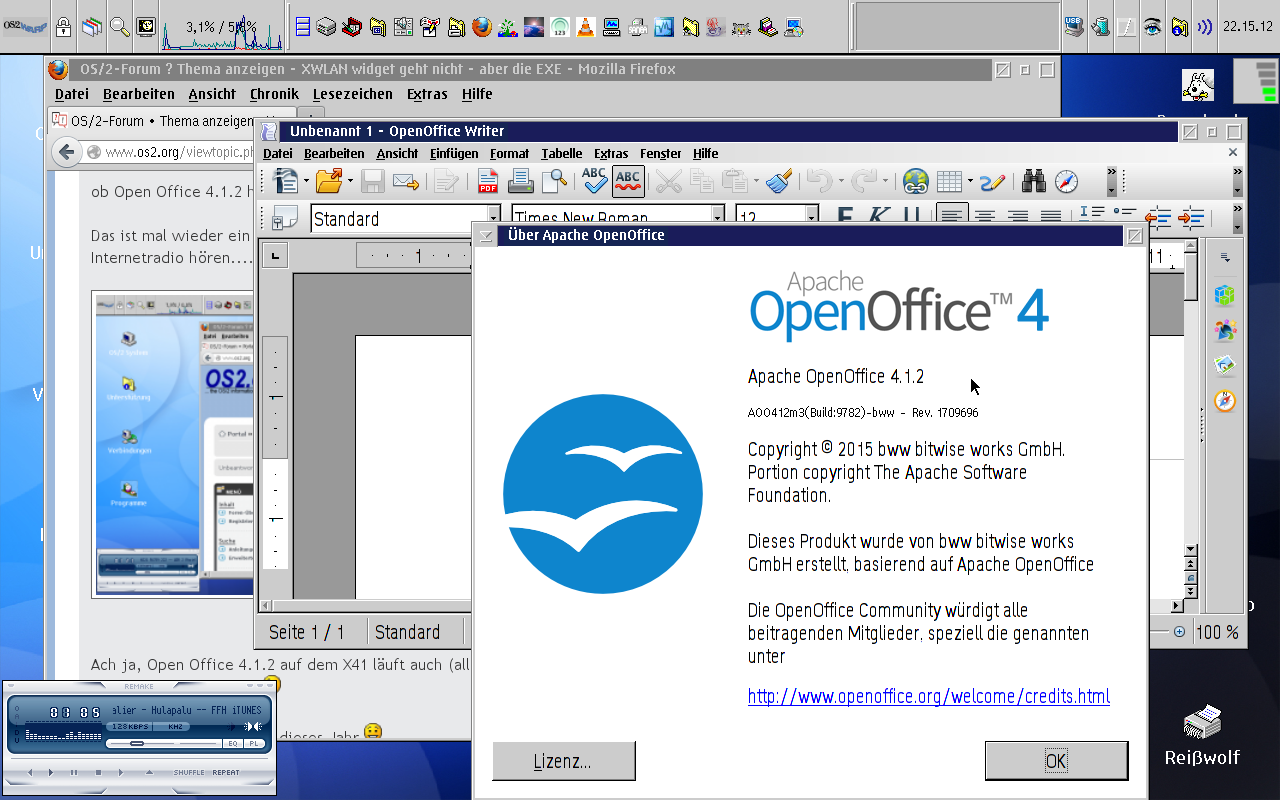Screen dimensions: 1280x800
Task: Open Writer's Fenster menu
Action: [660, 153]
